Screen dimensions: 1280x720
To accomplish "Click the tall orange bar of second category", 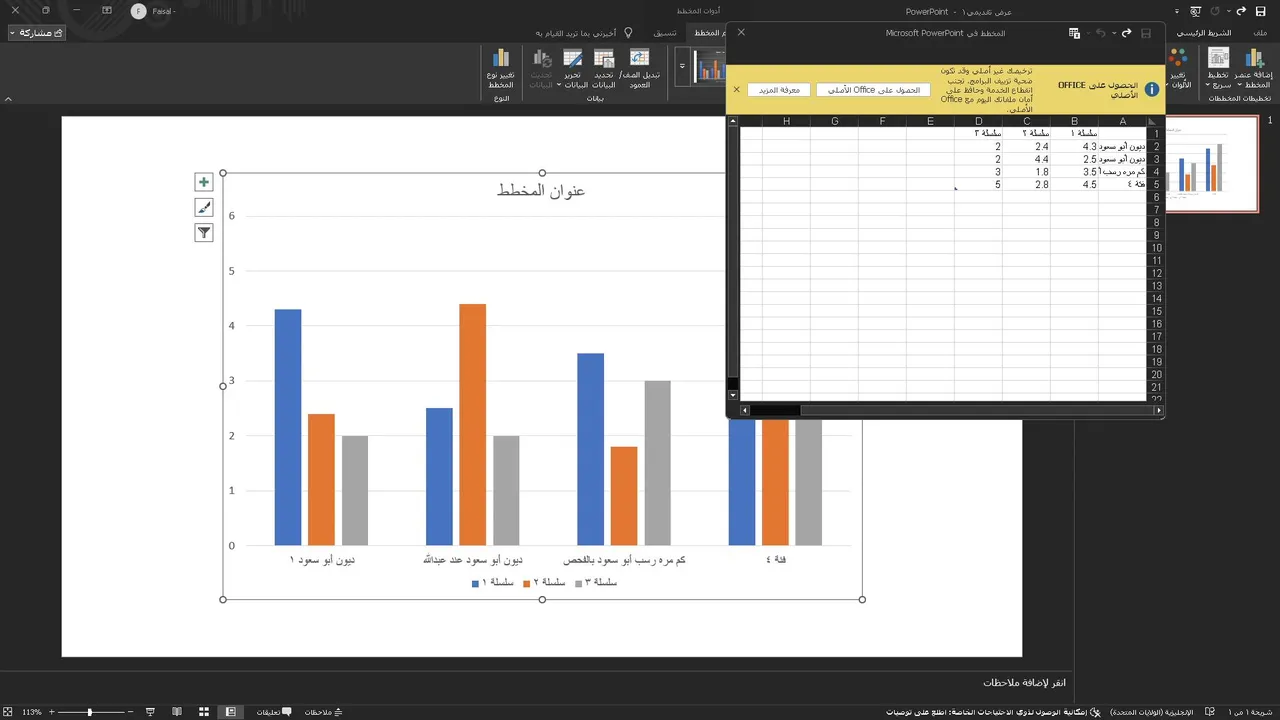I will click(472, 424).
